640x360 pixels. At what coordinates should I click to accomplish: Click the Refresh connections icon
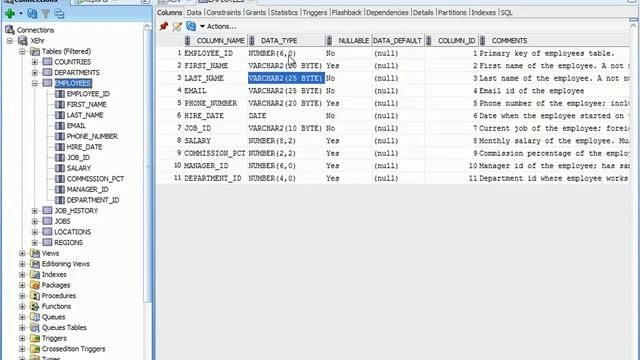pos(32,14)
